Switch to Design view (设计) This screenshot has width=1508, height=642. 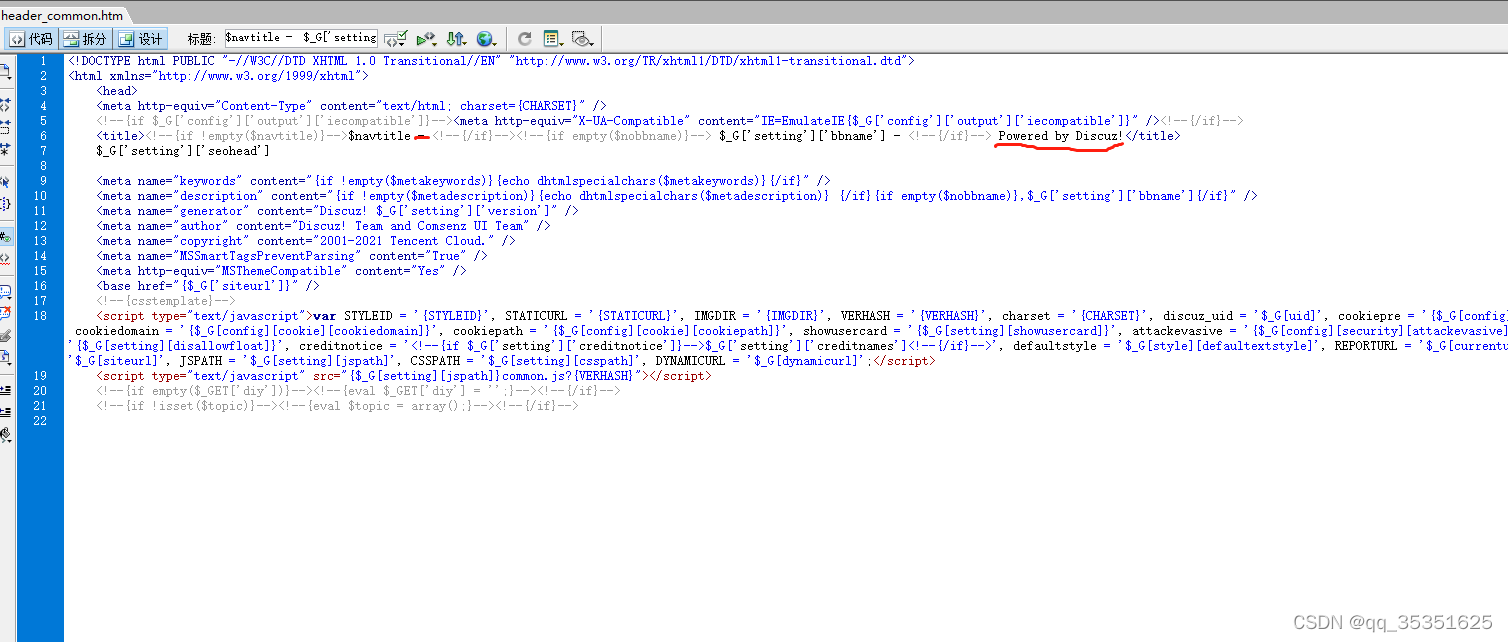click(x=140, y=39)
